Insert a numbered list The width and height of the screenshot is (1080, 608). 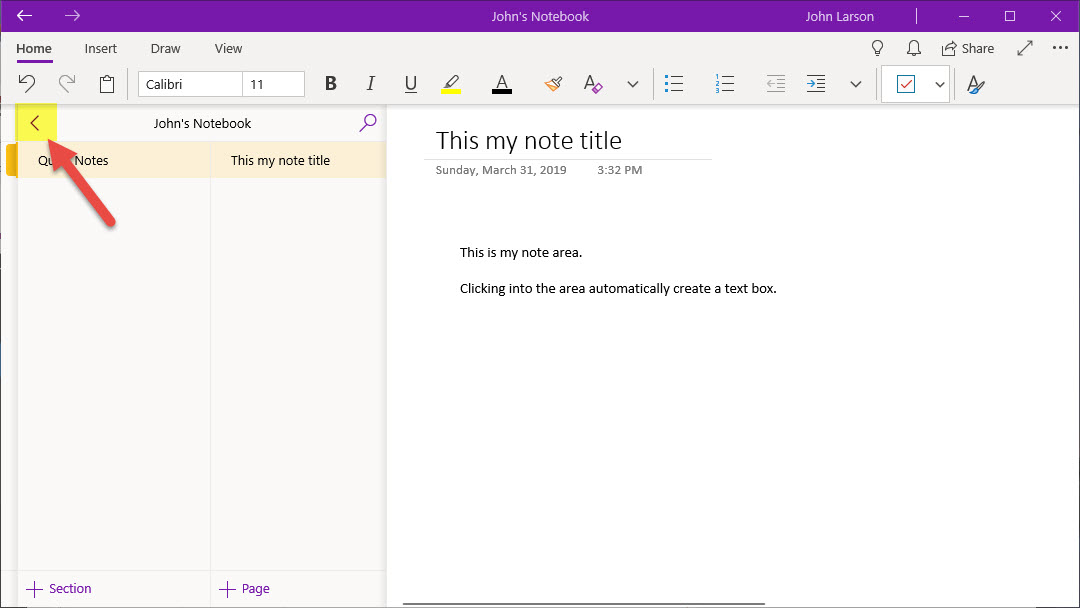tap(725, 84)
